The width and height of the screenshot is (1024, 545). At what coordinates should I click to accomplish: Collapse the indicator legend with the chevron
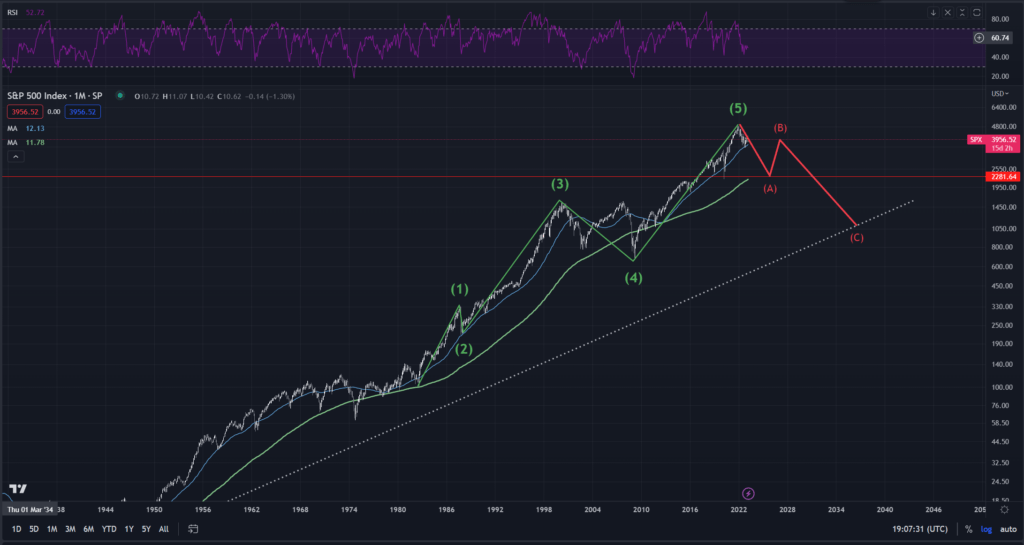coord(16,157)
